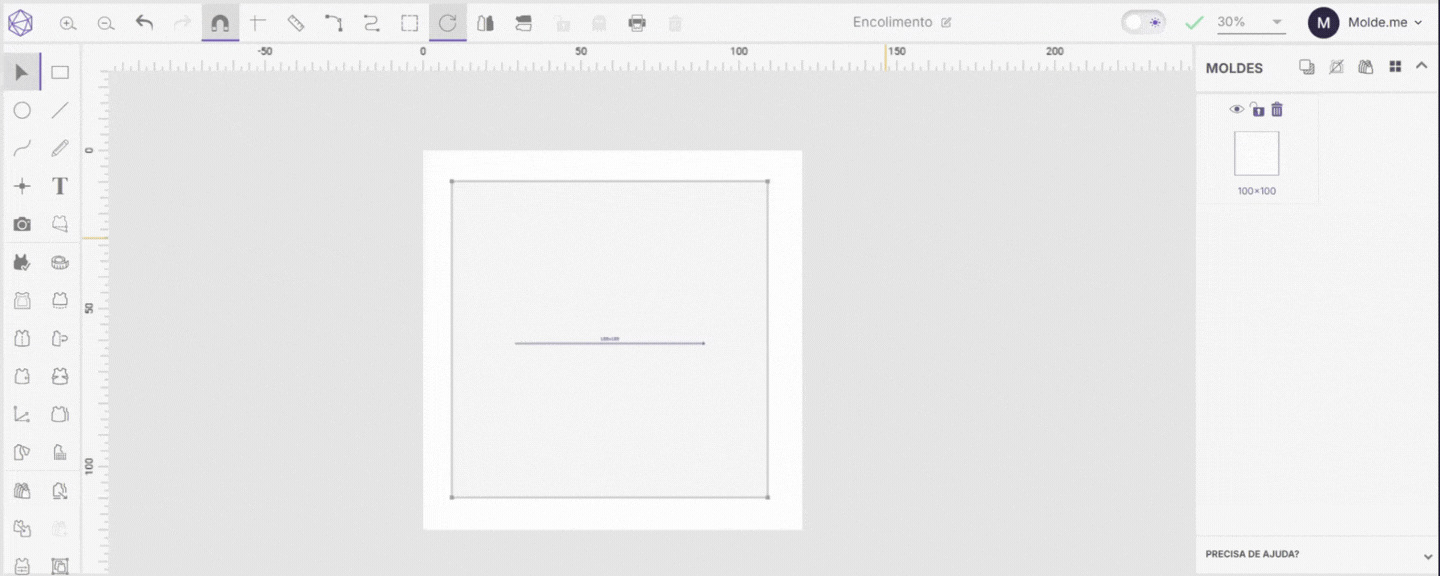Zoom in with the magnifier plus
The image size is (1440, 576).
[68, 23]
